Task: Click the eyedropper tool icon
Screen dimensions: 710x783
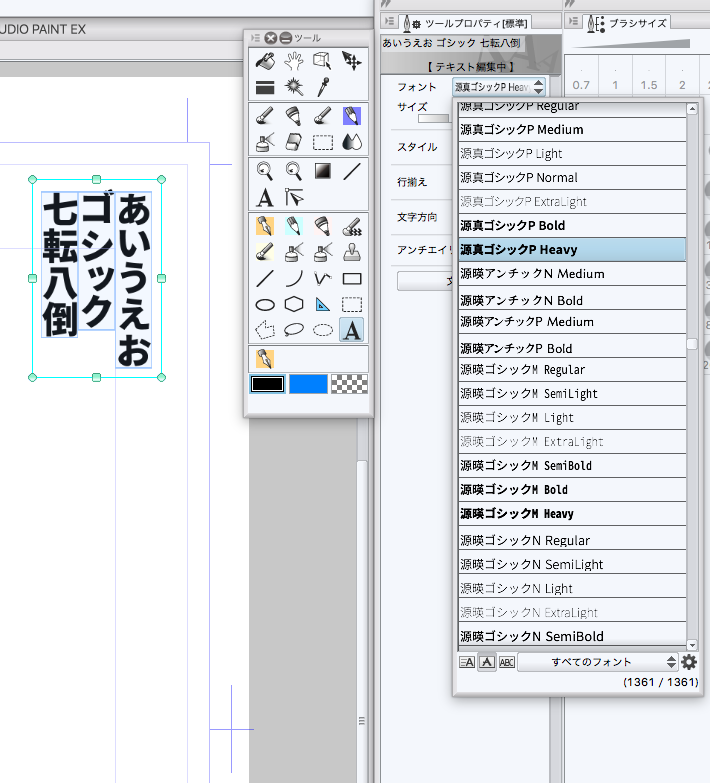Action: 322,87
